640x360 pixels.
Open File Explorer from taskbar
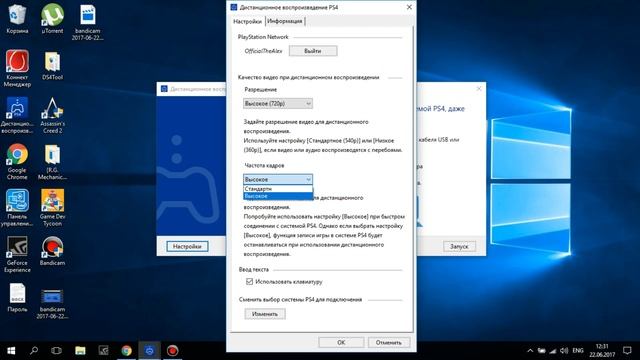pyautogui.click(x=80, y=350)
